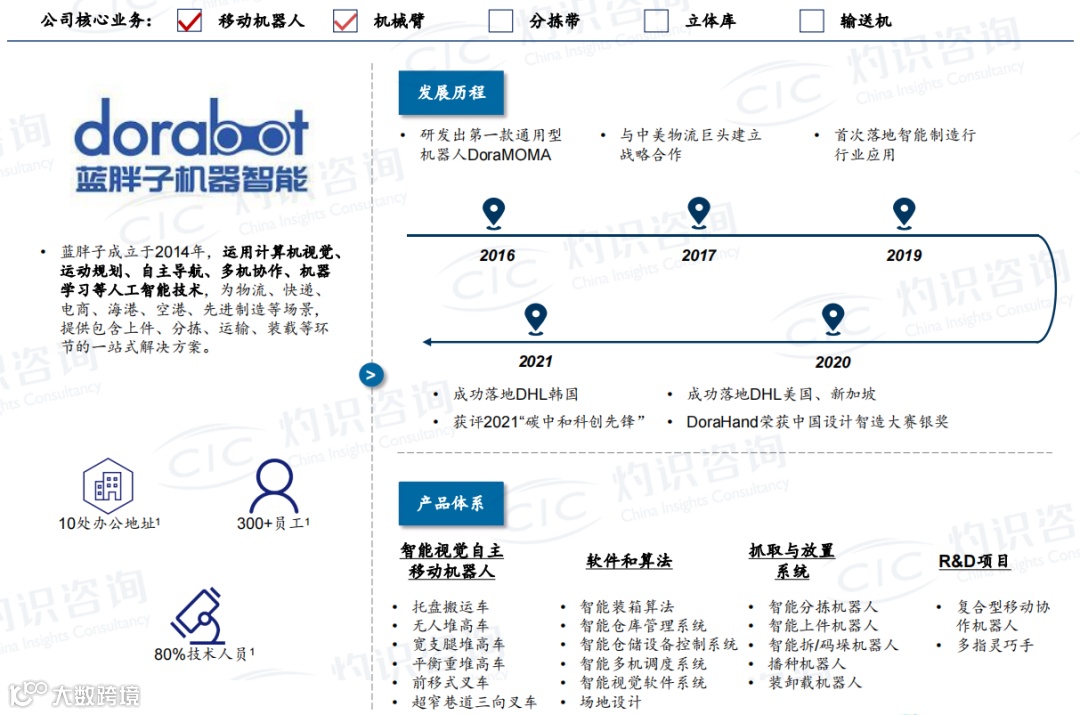Tick the 分拣带 checkbox
The height and width of the screenshot is (715, 1080).
tap(501, 21)
